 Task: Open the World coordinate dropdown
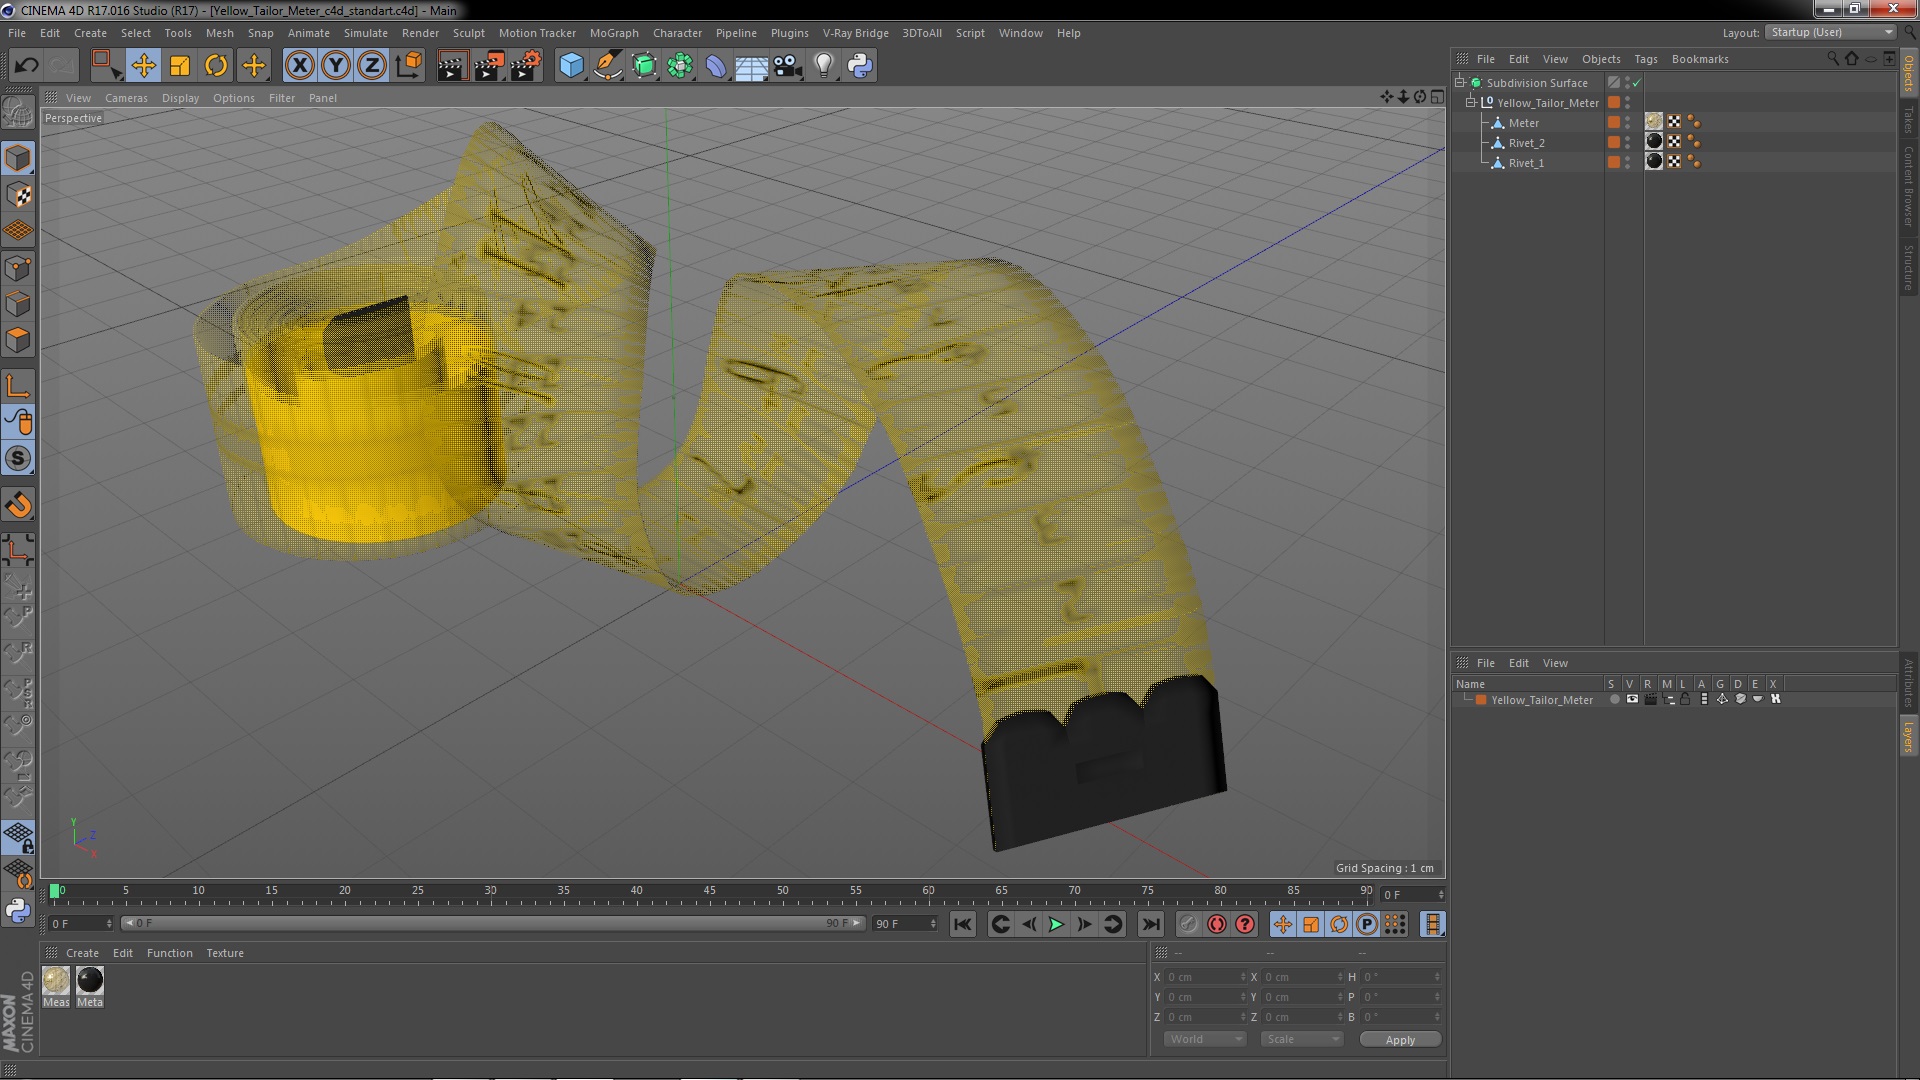pos(1204,1039)
